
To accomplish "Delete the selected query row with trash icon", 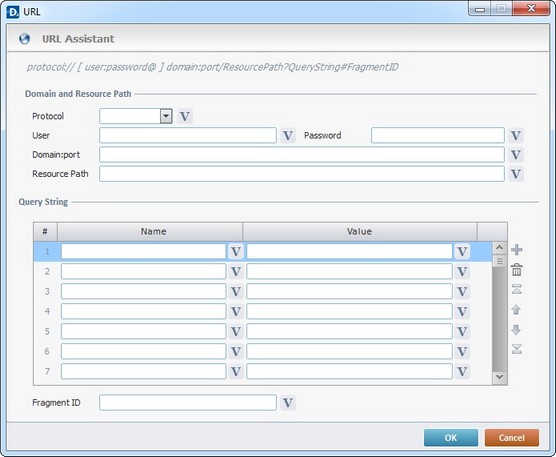I will click(517, 270).
